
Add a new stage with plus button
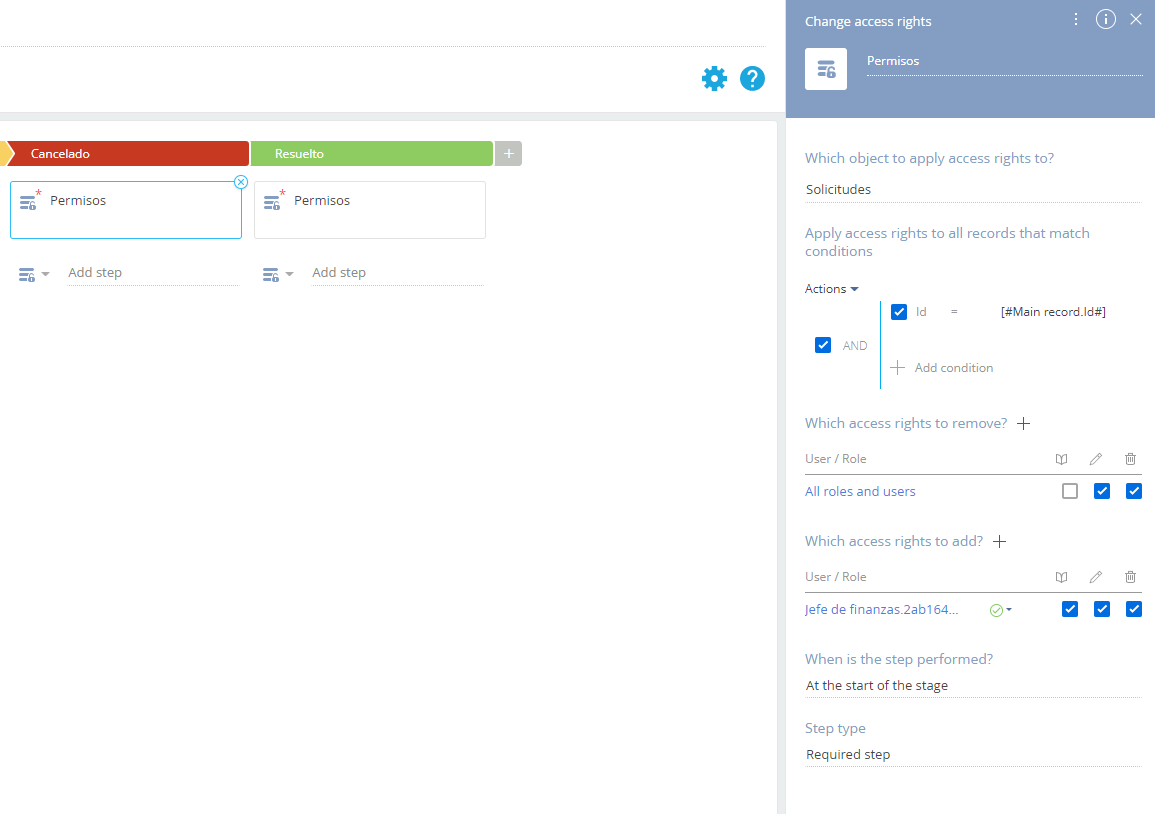(508, 153)
